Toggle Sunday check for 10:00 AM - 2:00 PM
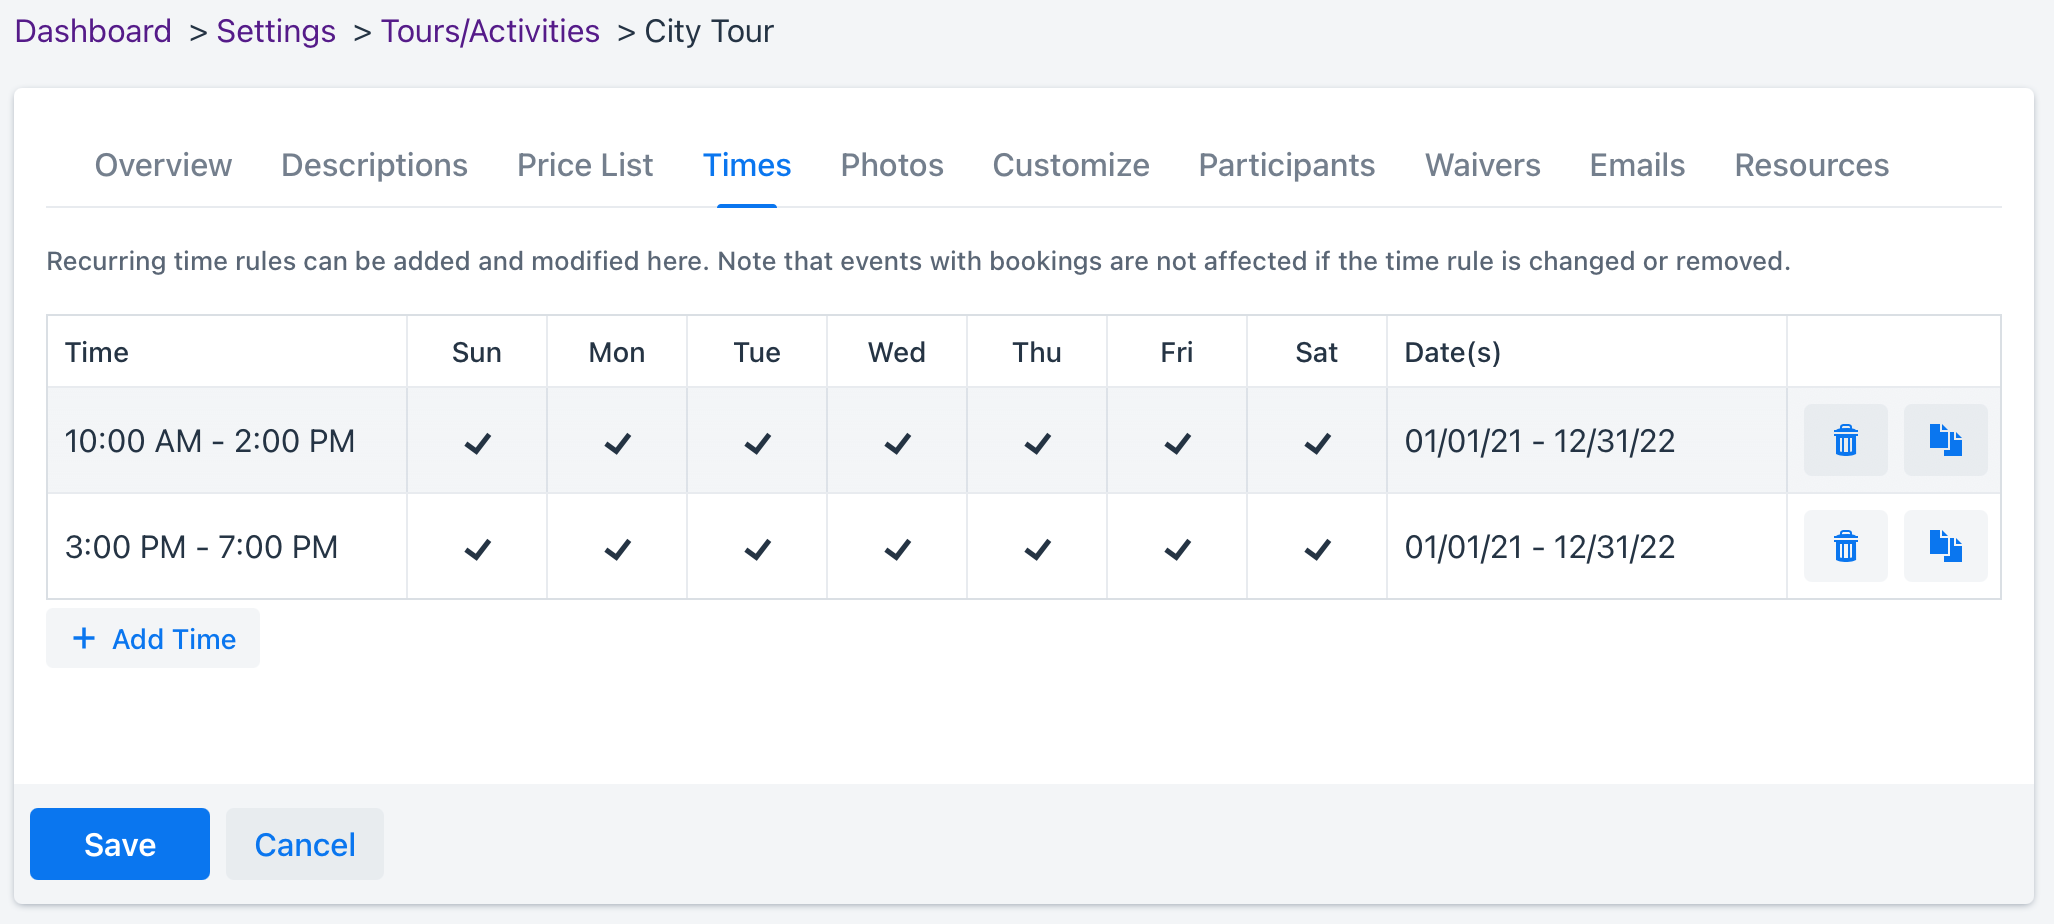 click(x=477, y=442)
